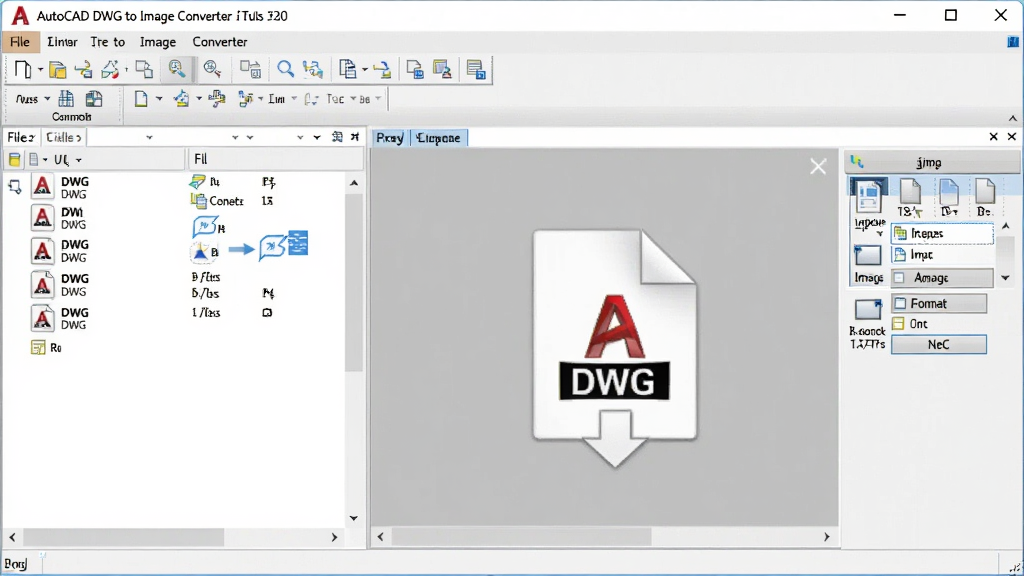Click the blue icon at menu bar right end
This screenshot has height=576, width=1024.
coord(1013,42)
